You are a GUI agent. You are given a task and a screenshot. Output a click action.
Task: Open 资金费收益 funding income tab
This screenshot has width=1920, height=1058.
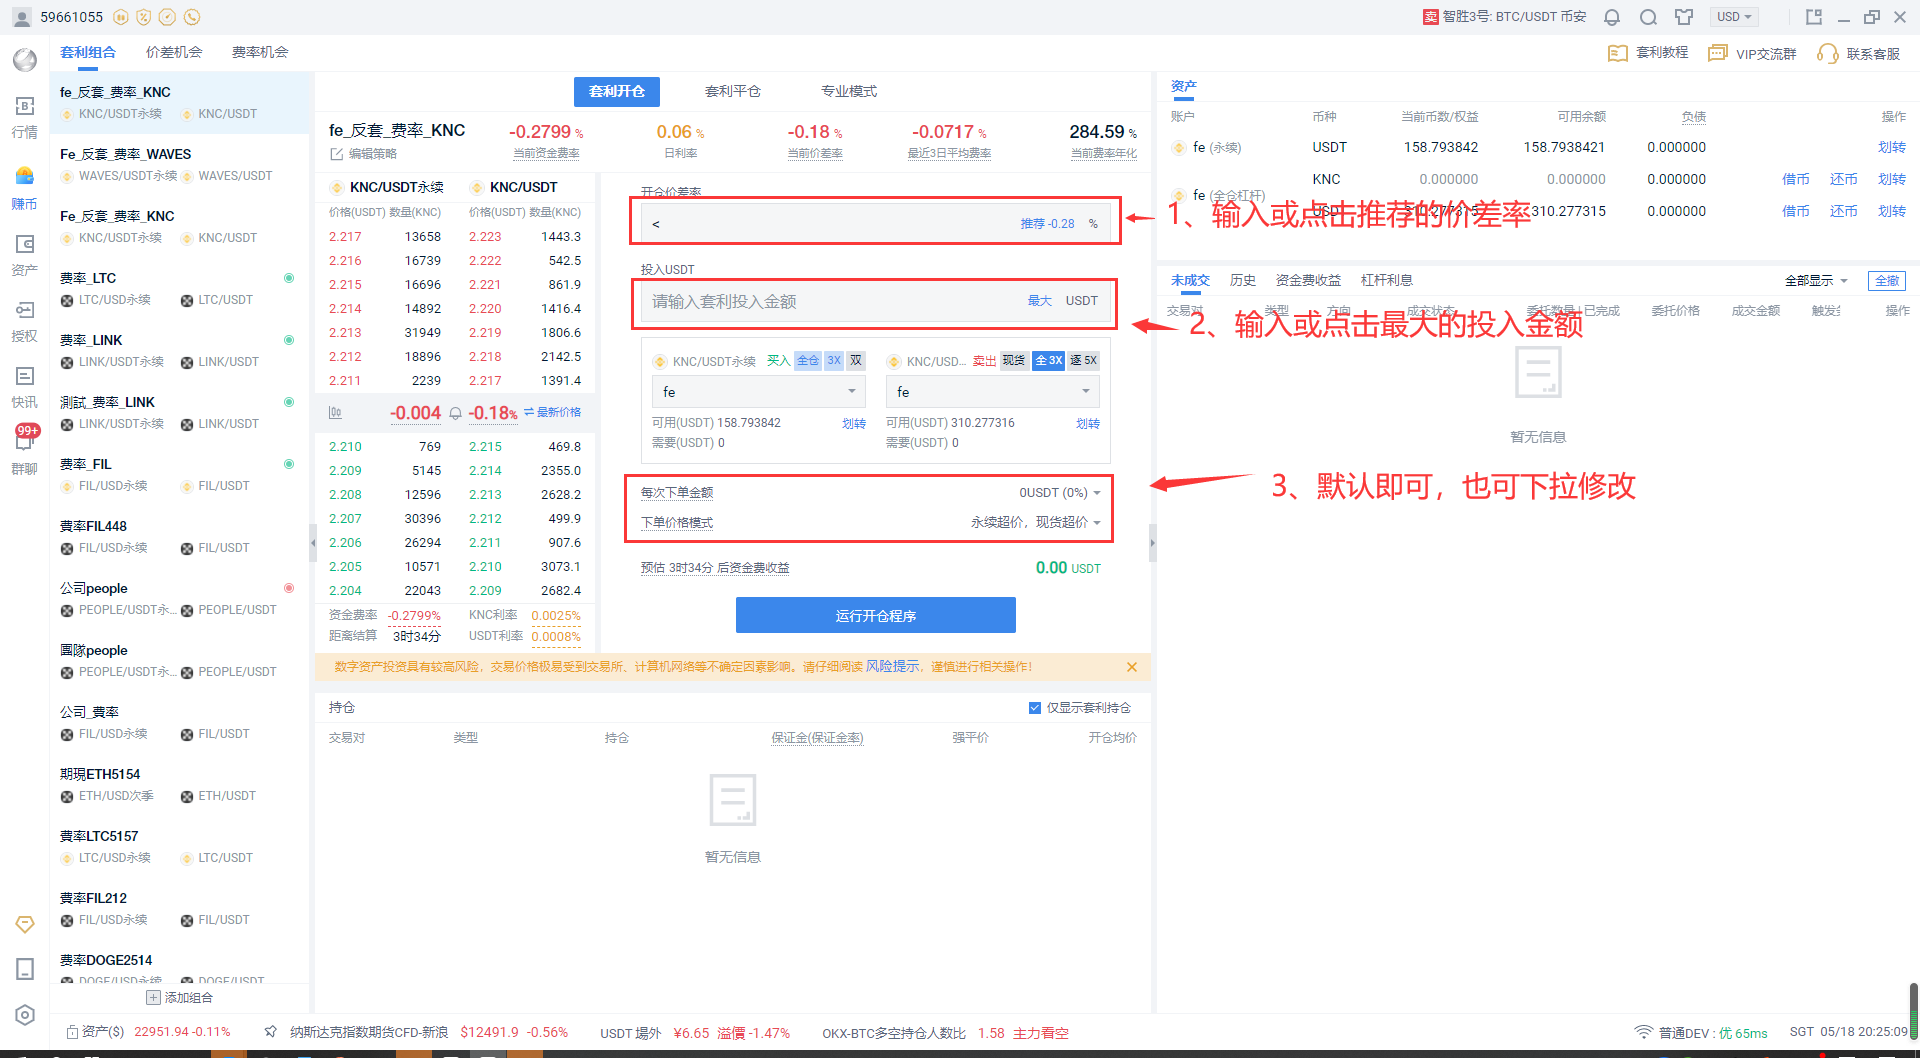pos(1308,281)
